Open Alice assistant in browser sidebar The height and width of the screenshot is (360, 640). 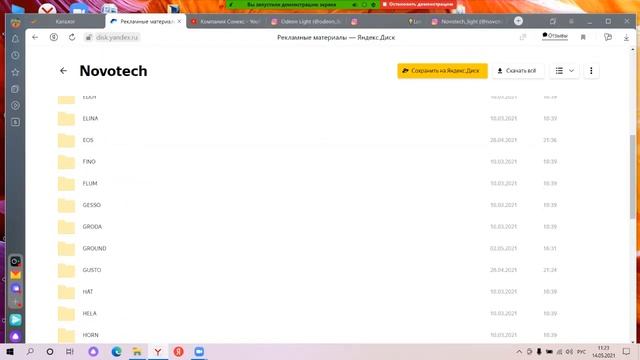click(16, 336)
